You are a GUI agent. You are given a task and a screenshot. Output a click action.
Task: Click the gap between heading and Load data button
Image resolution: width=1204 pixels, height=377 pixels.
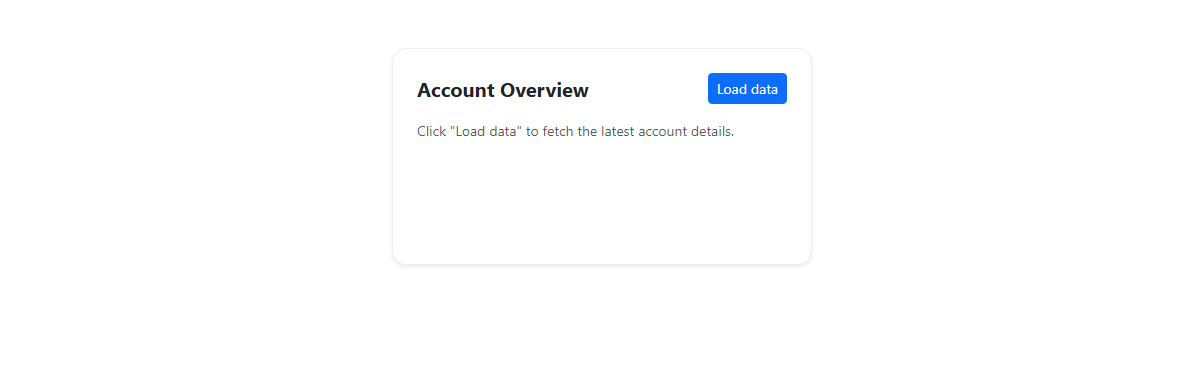coord(648,90)
